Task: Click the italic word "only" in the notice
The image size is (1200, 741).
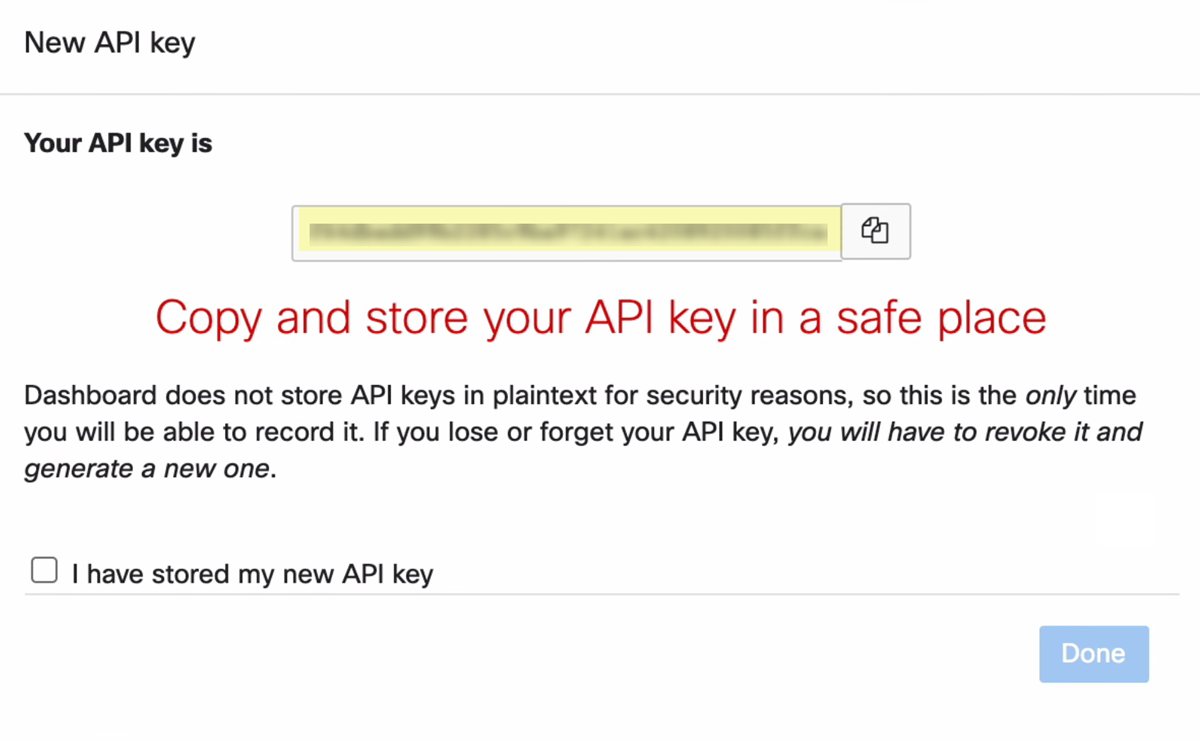Action: point(1051,395)
